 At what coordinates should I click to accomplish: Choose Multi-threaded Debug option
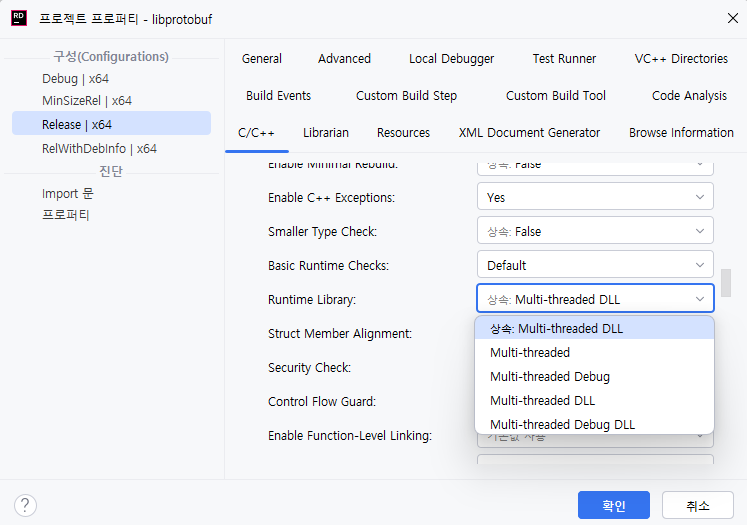[x=594, y=376]
